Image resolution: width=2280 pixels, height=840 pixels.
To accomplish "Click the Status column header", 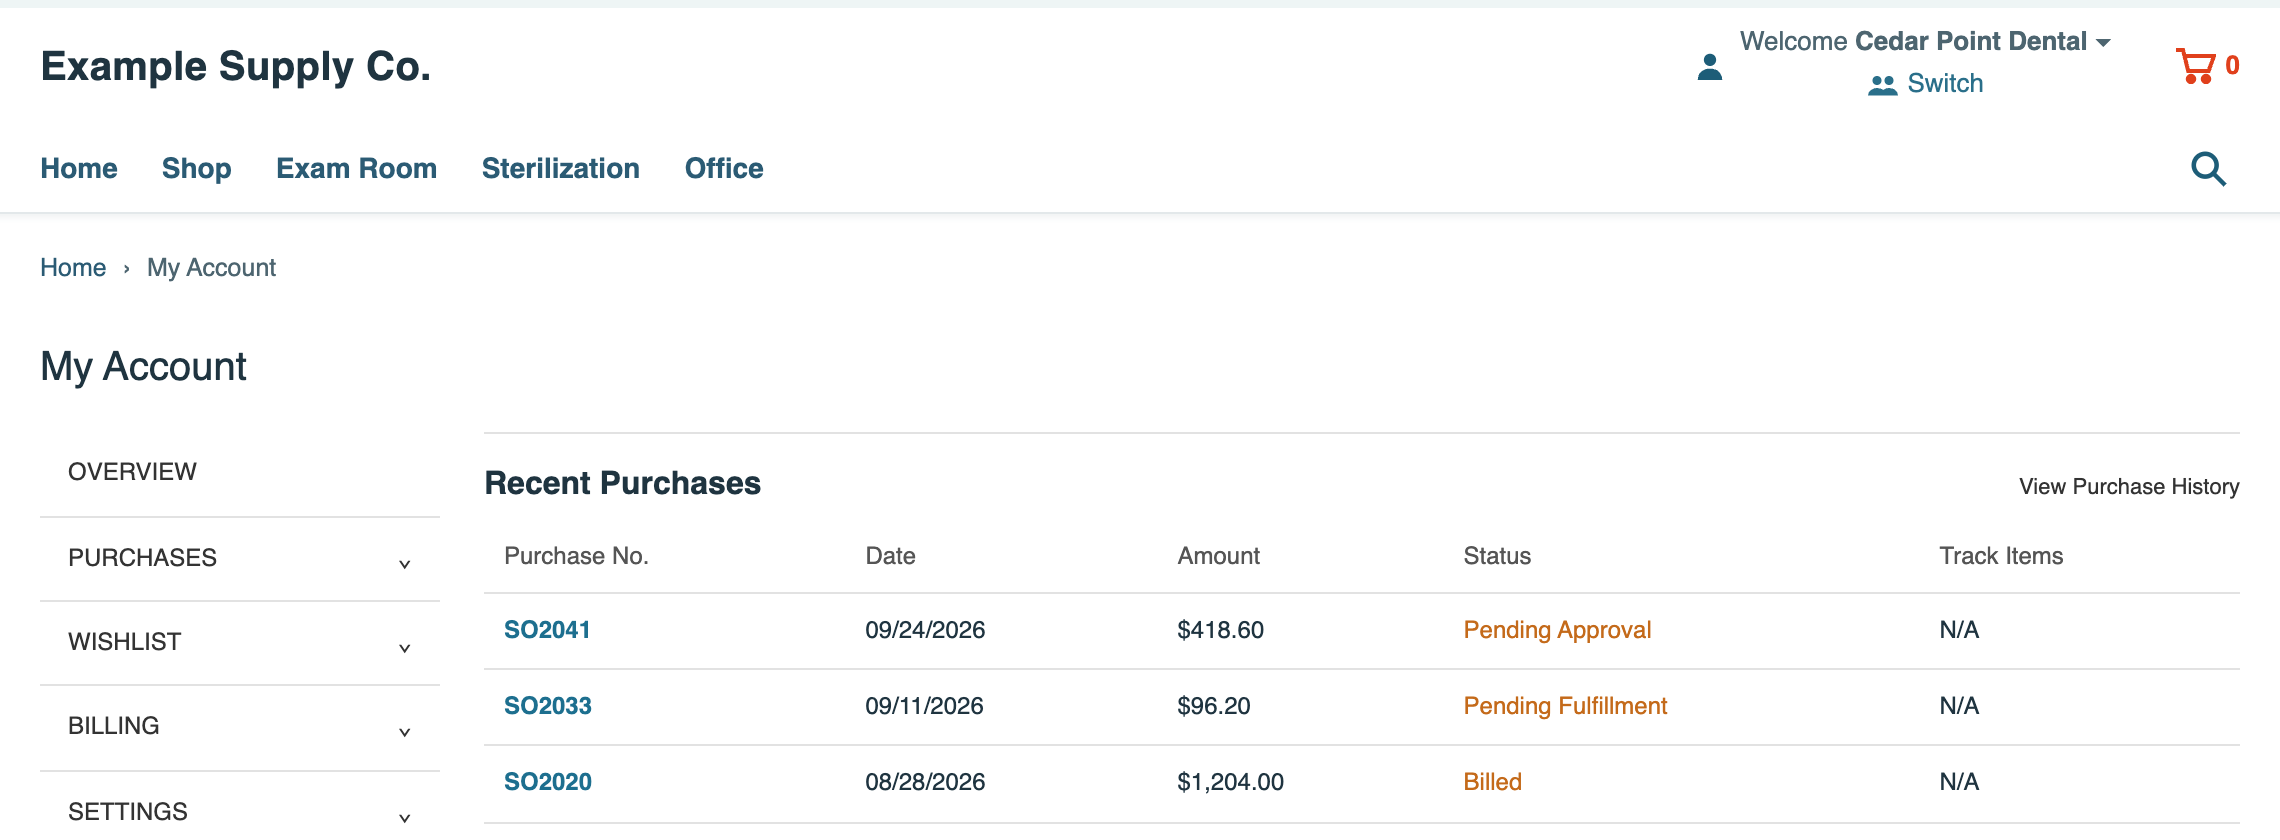I will coord(1497,556).
